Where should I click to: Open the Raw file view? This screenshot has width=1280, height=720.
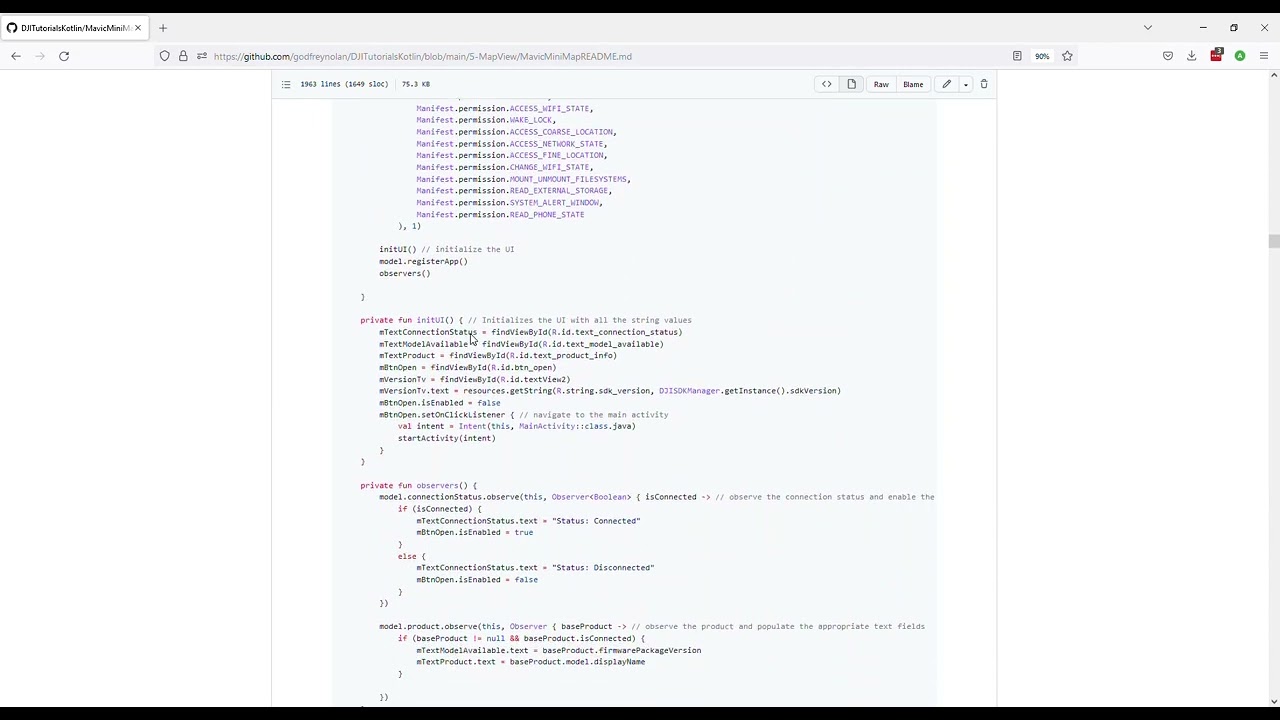click(881, 84)
